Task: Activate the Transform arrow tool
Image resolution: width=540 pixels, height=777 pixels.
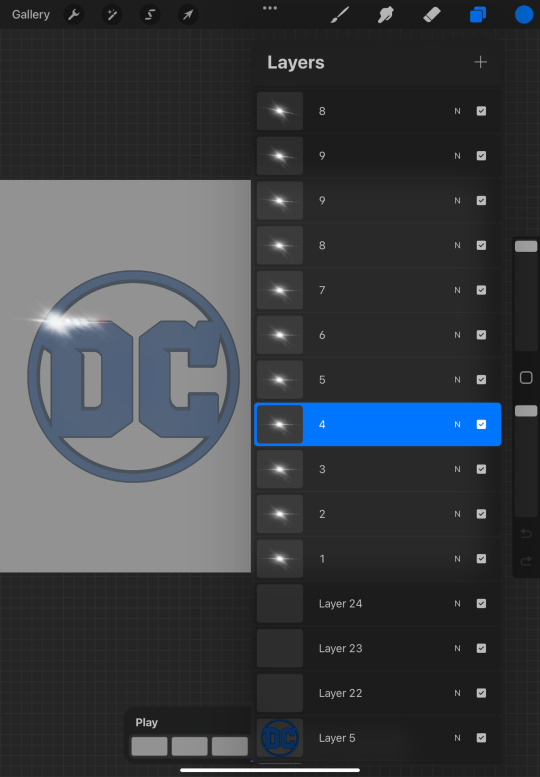Action: click(x=188, y=15)
